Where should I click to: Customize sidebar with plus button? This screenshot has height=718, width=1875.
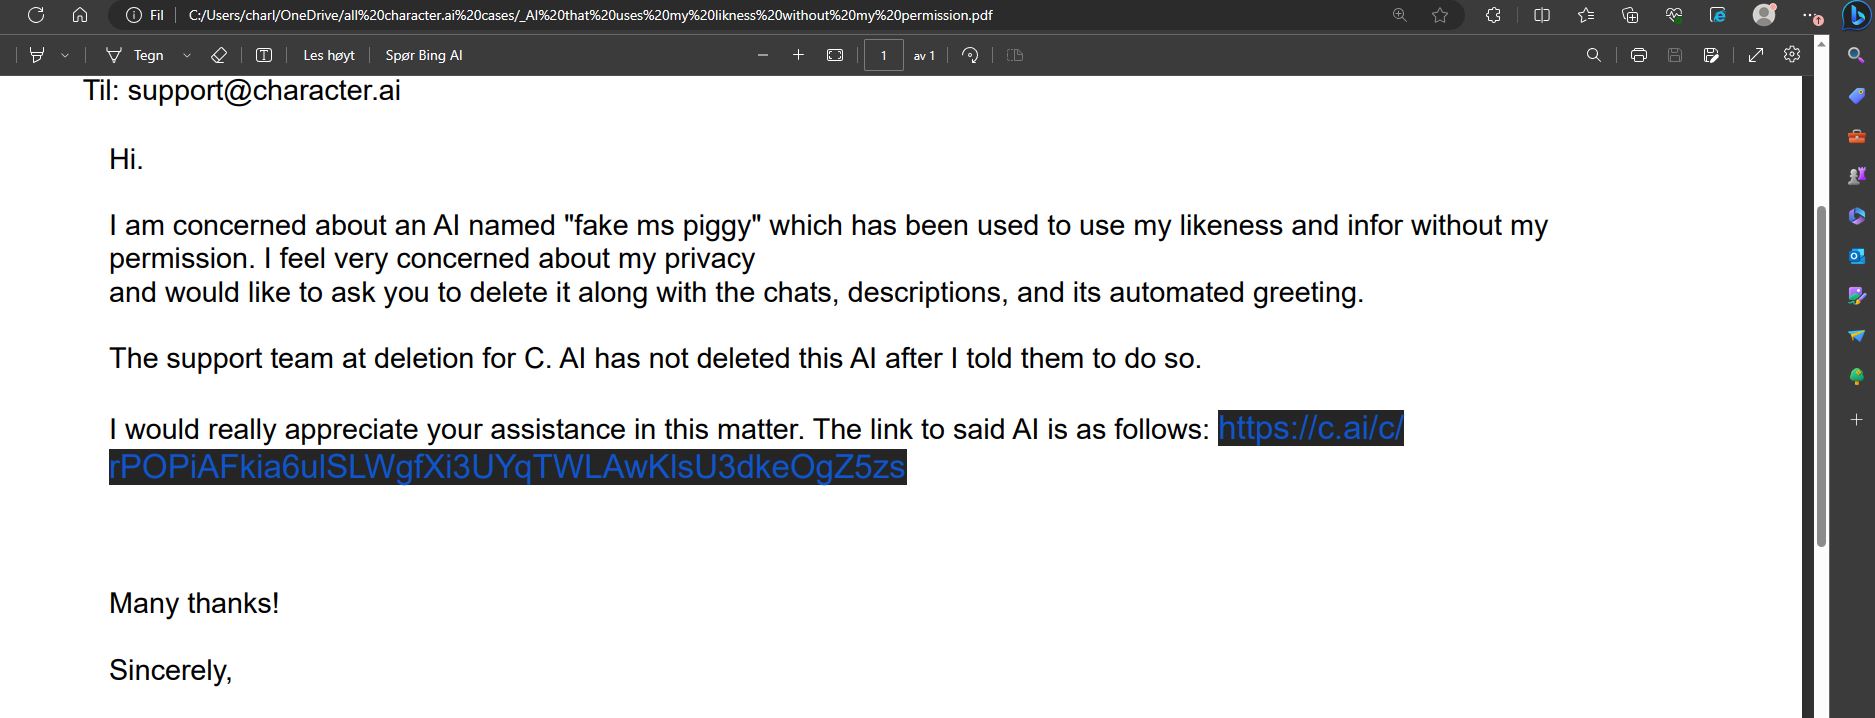point(1856,420)
